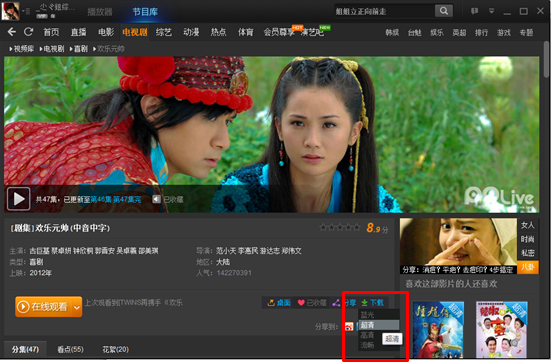Click the 排行 ranking link
Image resolution: width=551 pixels, height=362 pixels.
(x=481, y=33)
